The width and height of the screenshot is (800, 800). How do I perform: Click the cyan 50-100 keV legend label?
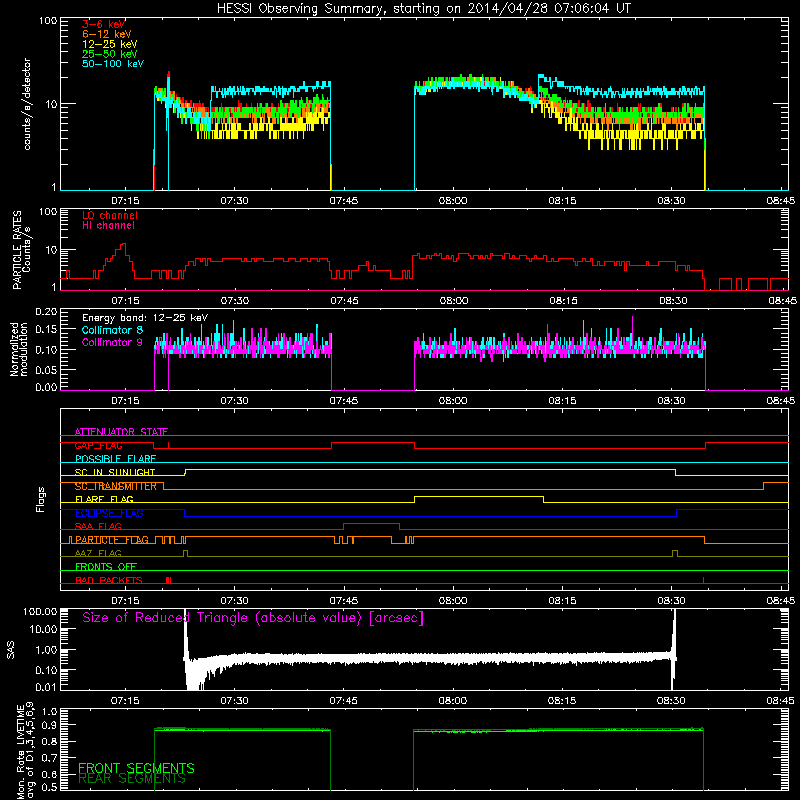(x=113, y=63)
